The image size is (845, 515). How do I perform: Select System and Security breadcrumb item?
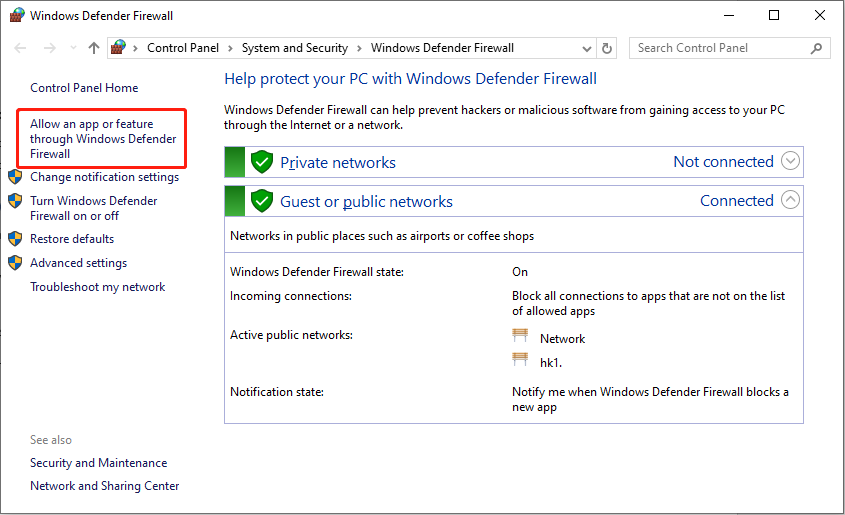coord(294,48)
